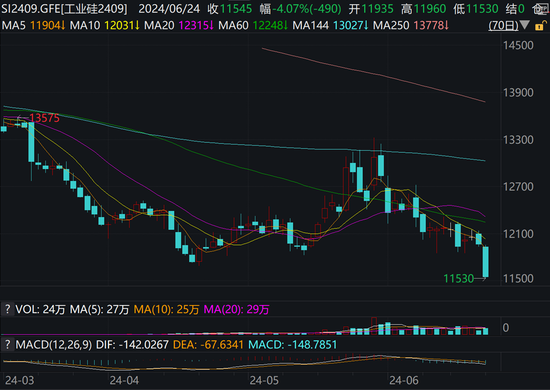Click the yellow unlock padlock icon

541,26
